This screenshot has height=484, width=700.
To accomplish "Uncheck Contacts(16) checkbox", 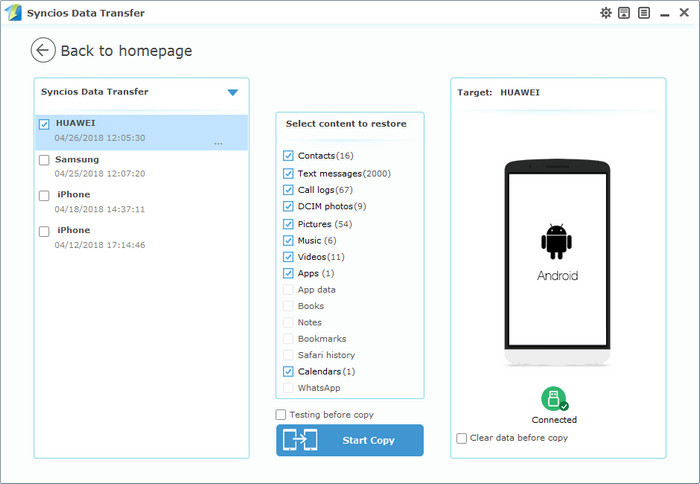I will point(288,155).
